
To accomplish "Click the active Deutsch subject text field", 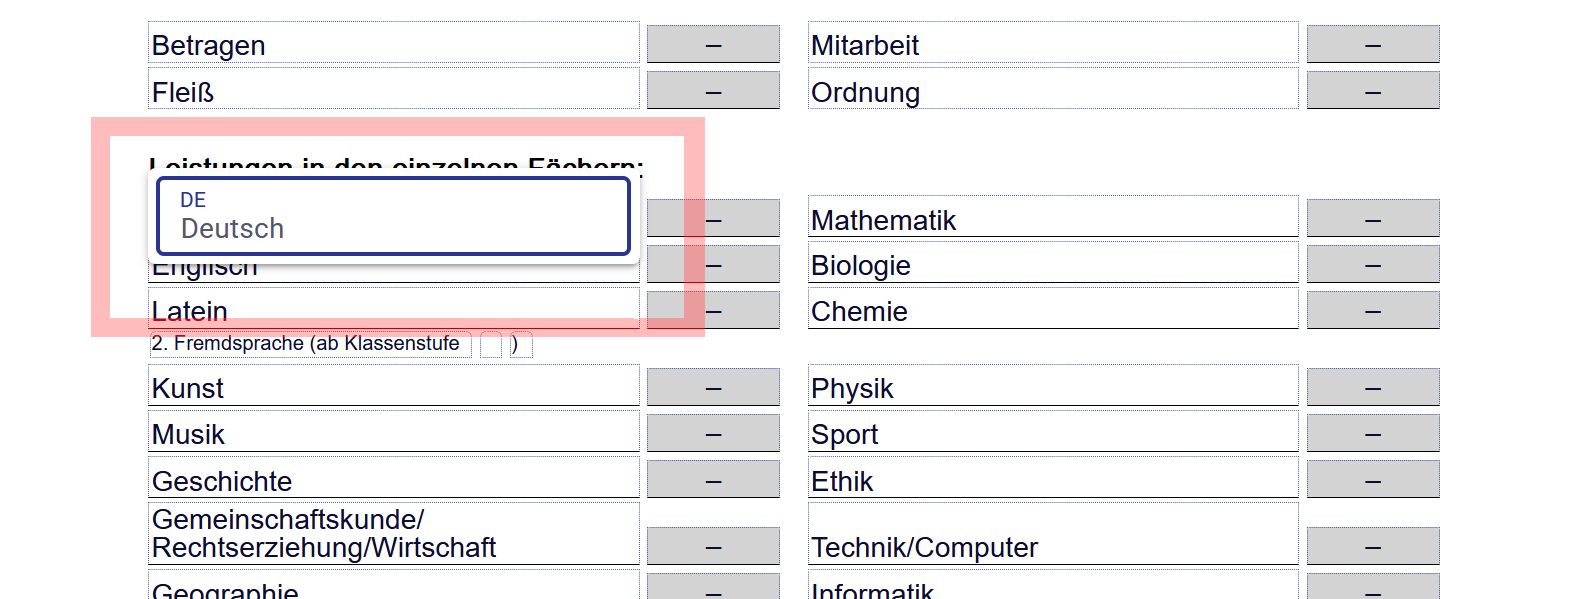I will [393, 217].
